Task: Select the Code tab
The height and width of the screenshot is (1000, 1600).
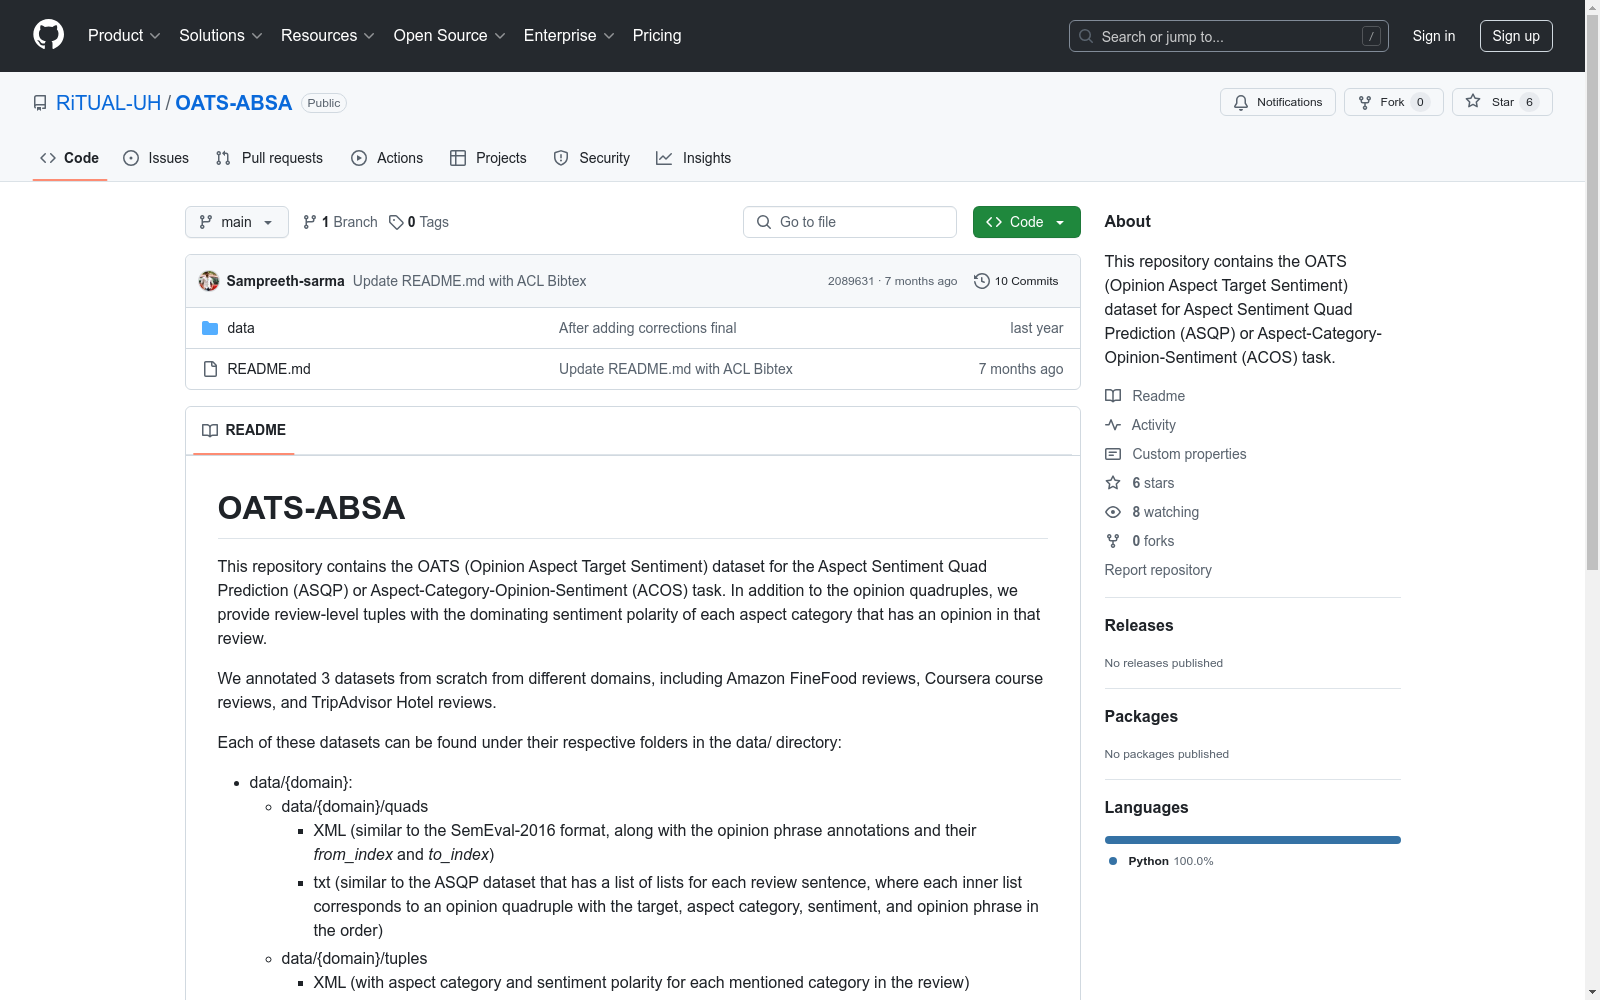Action: [69, 158]
